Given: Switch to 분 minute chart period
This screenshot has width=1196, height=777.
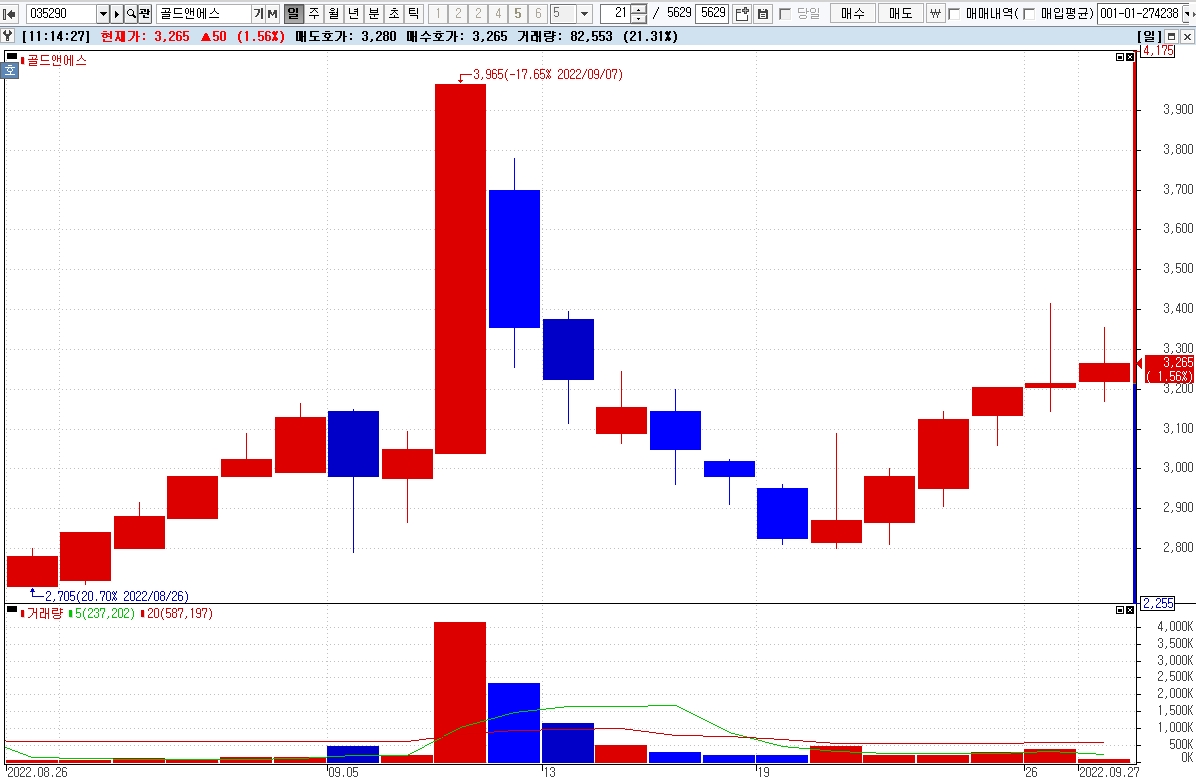Looking at the screenshot, I should tap(373, 14).
